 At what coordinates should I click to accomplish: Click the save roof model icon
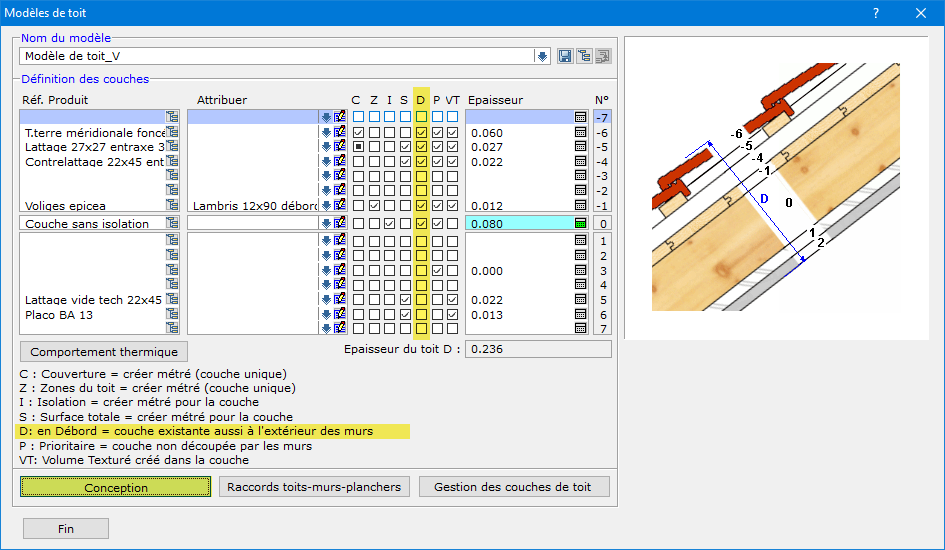point(565,57)
